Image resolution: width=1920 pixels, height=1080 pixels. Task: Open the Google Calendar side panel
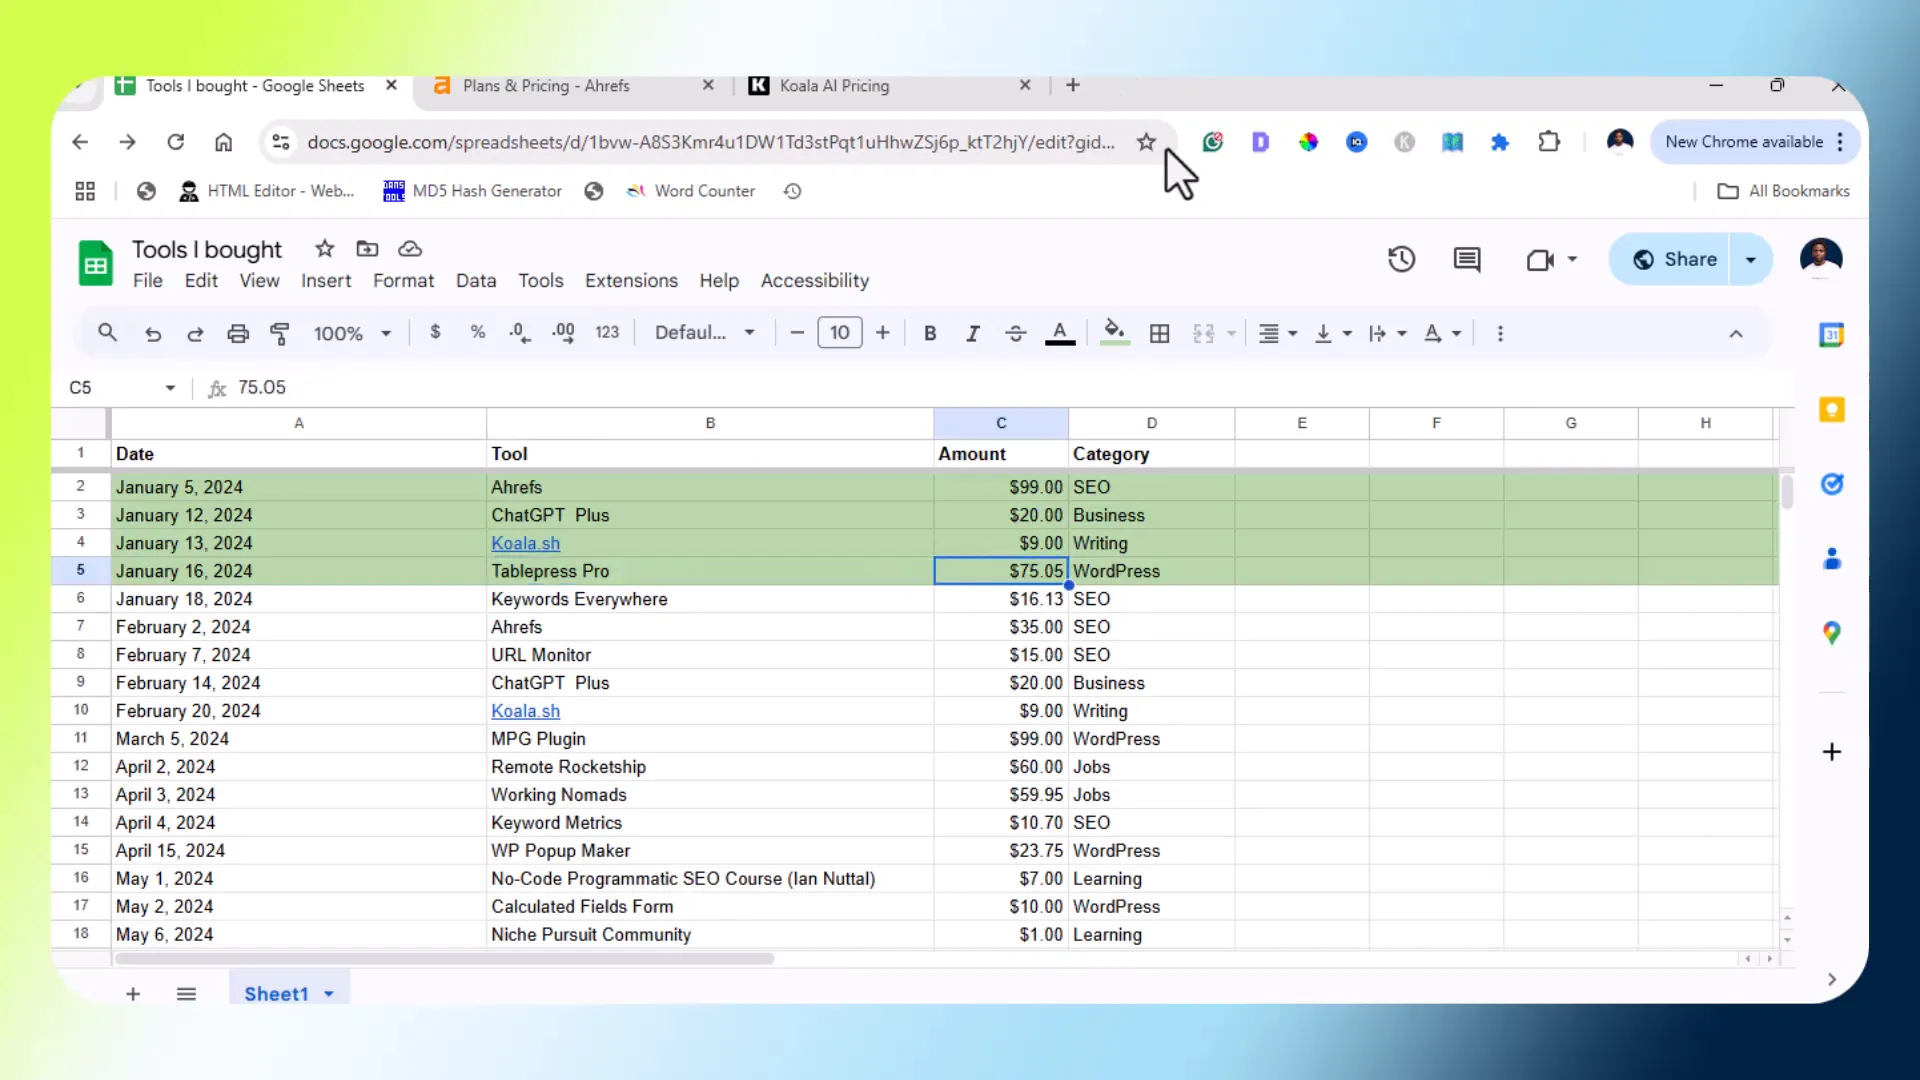1831,335
